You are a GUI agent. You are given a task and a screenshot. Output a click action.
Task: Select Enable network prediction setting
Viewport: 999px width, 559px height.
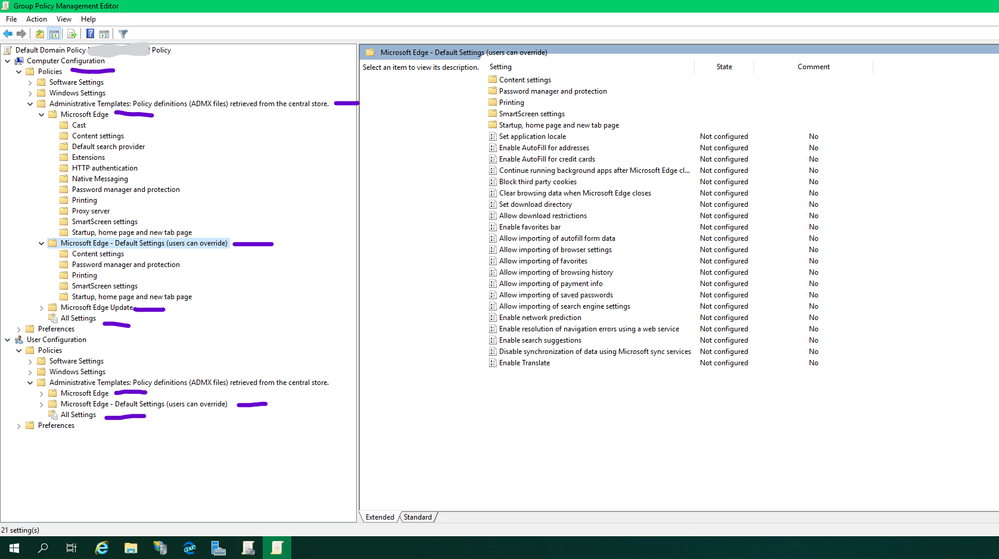(540, 317)
